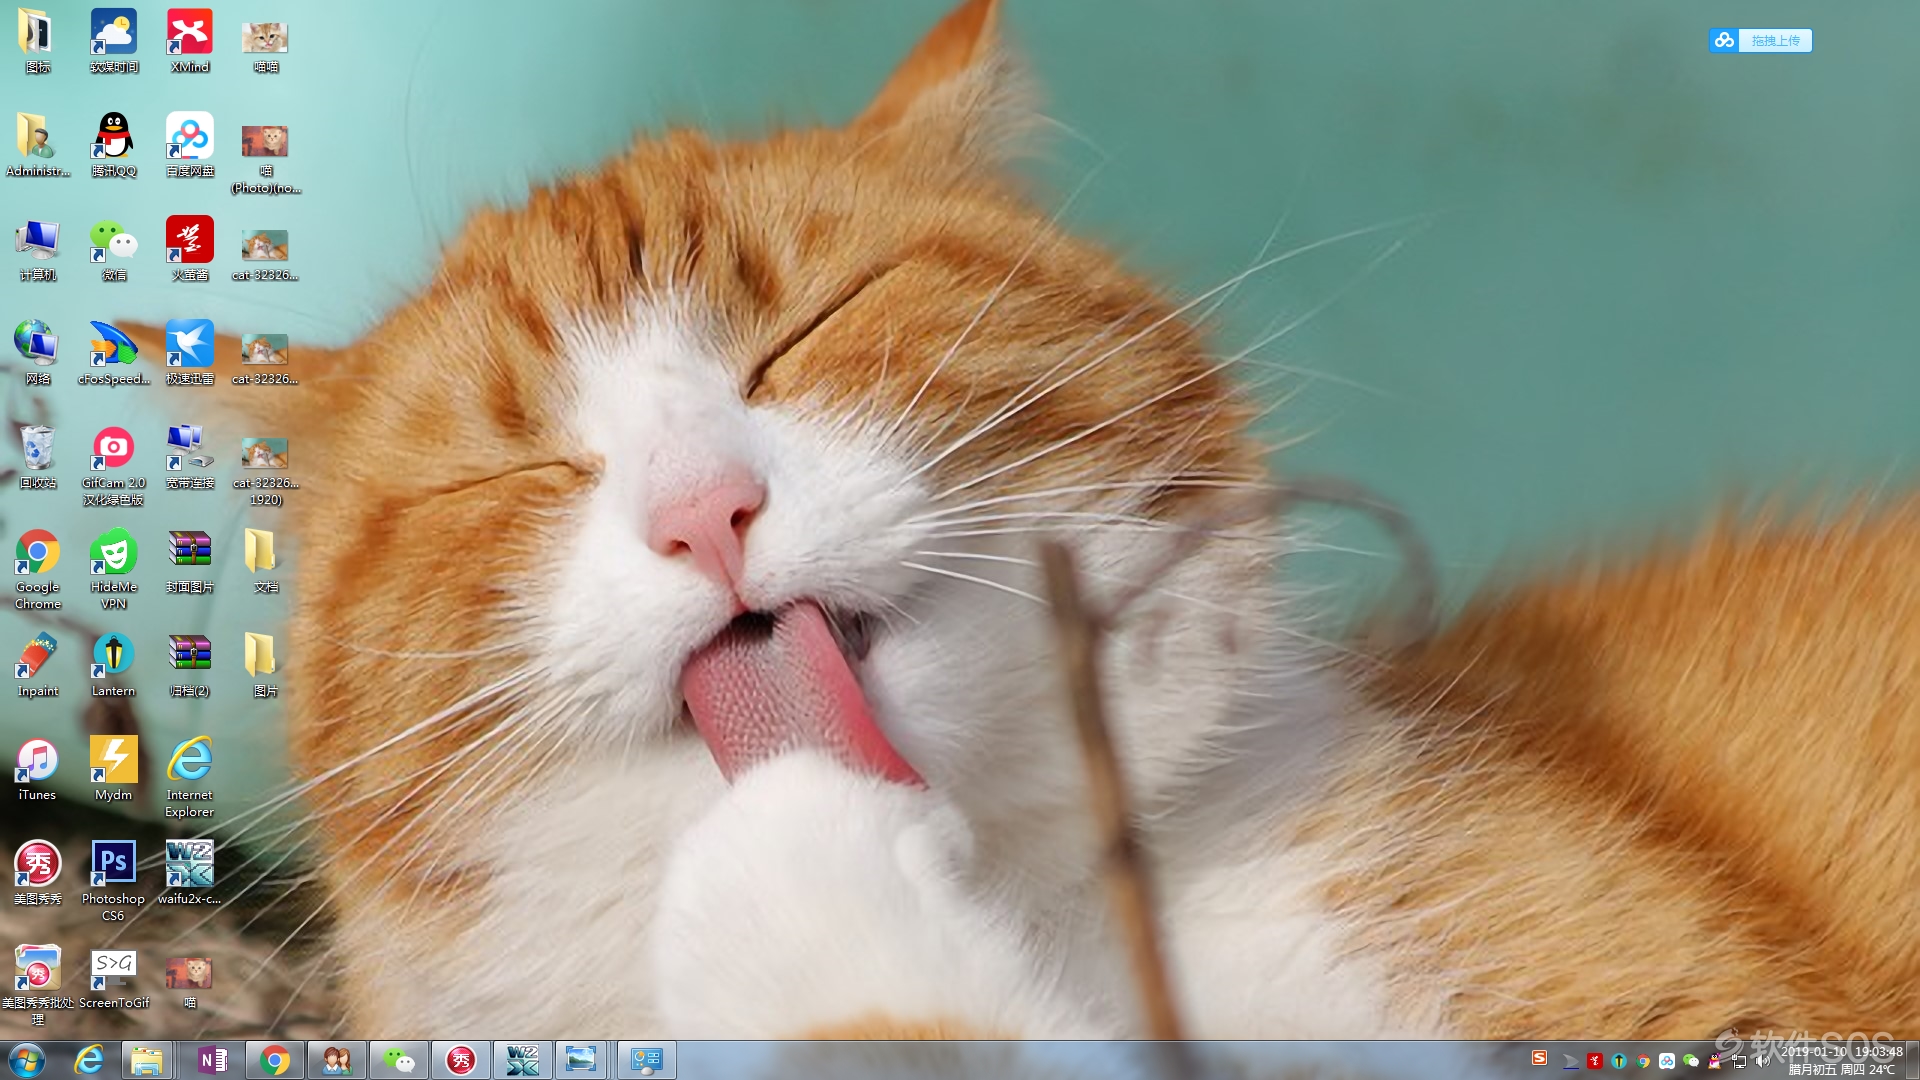
Task: Open the 计算机 desktop icon
Action: click(37, 250)
